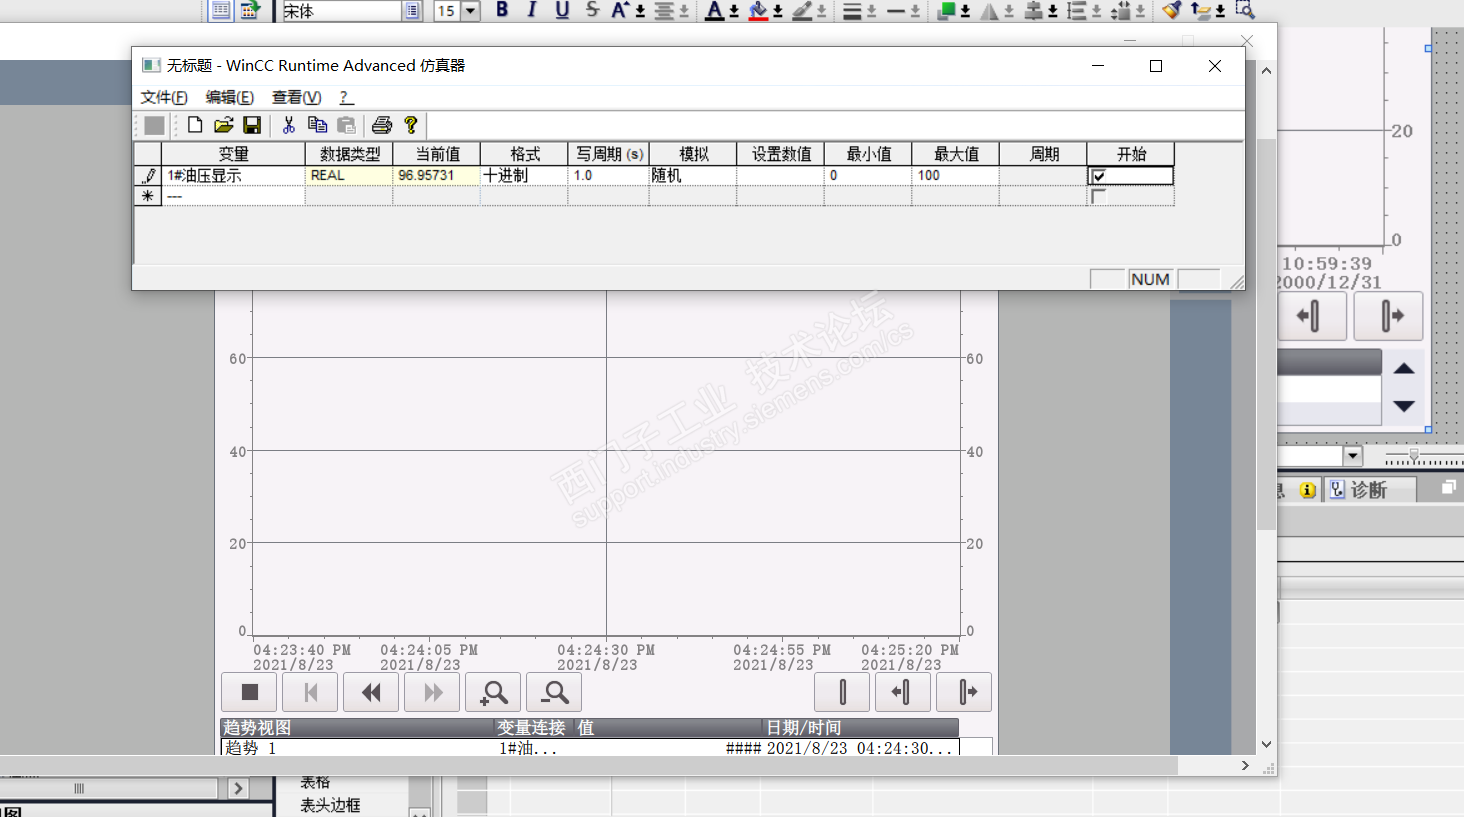Click the fill color paint bucket icon
The image size is (1464, 817).
pyautogui.click(x=759, y=11)
